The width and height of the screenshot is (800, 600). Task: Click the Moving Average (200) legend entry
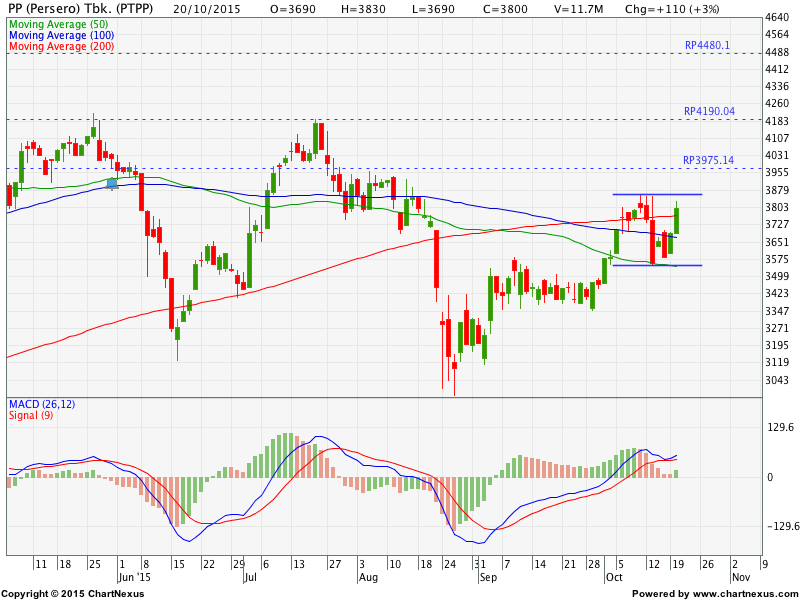click(60, 47)
